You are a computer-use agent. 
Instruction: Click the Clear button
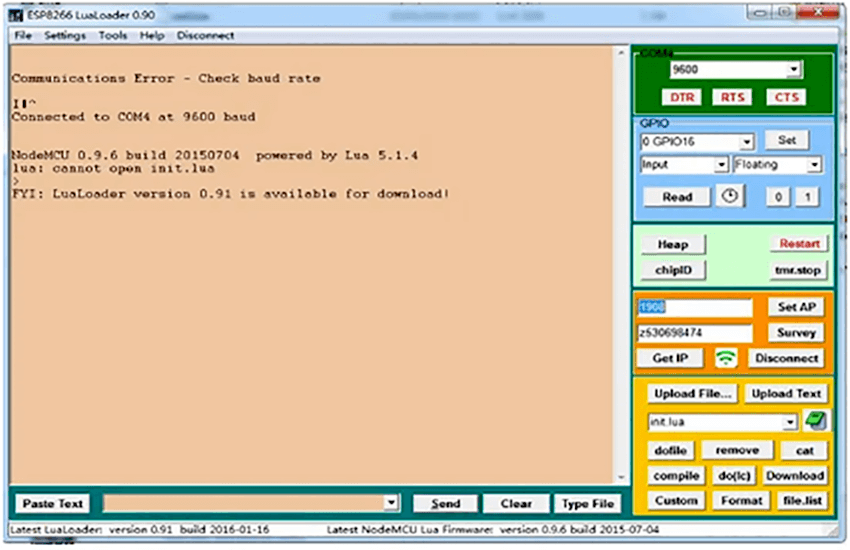[x=516, y=504]
